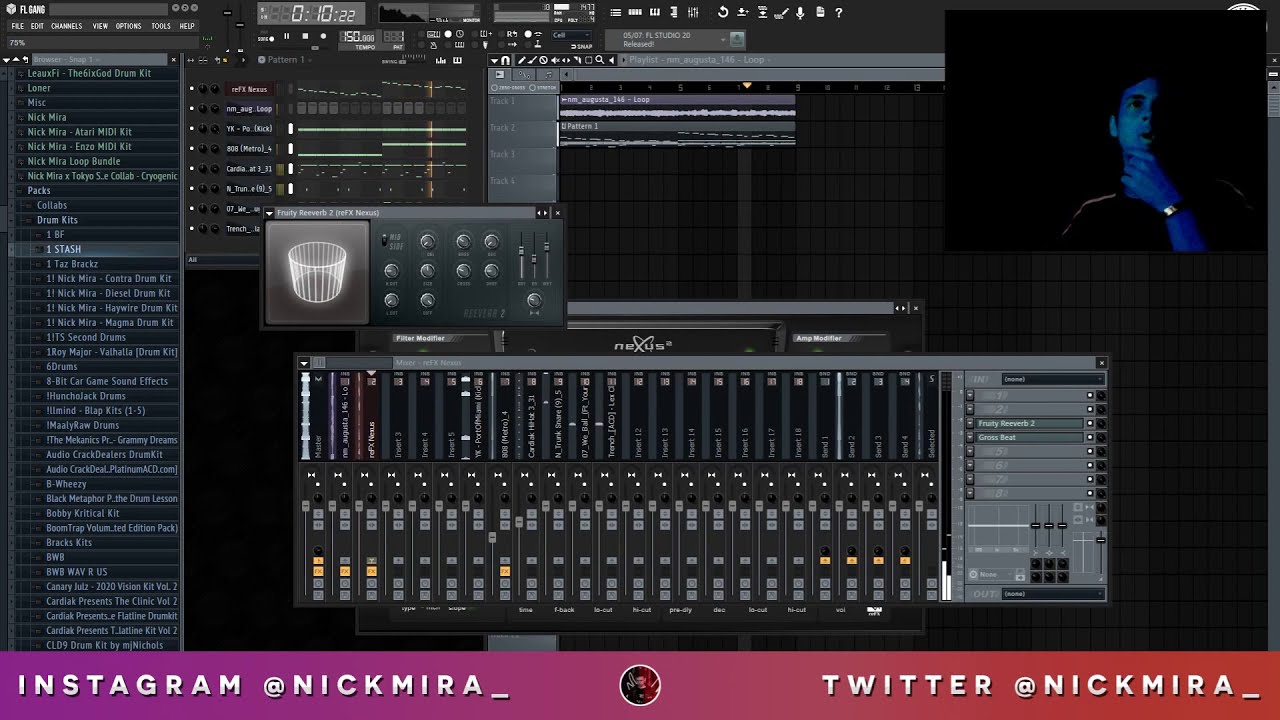This screenshot has width=1280, height=720.
Task: Select the nm_aug..Loop channel button
Action: 250,109
